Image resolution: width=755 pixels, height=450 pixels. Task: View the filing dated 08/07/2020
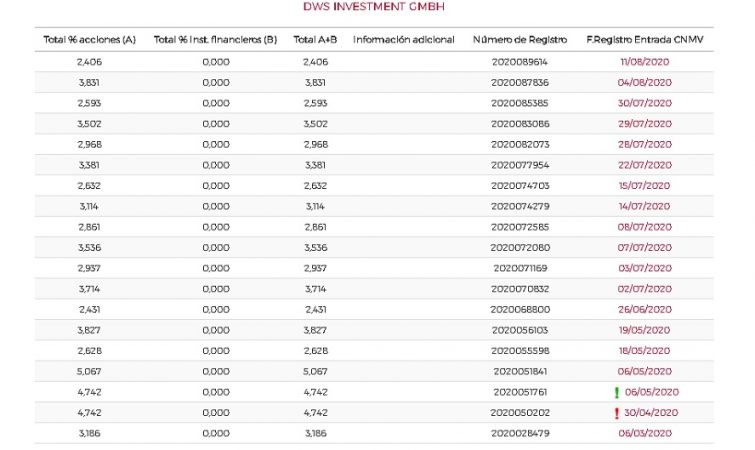pyautogui.click(x=643, y=227)
